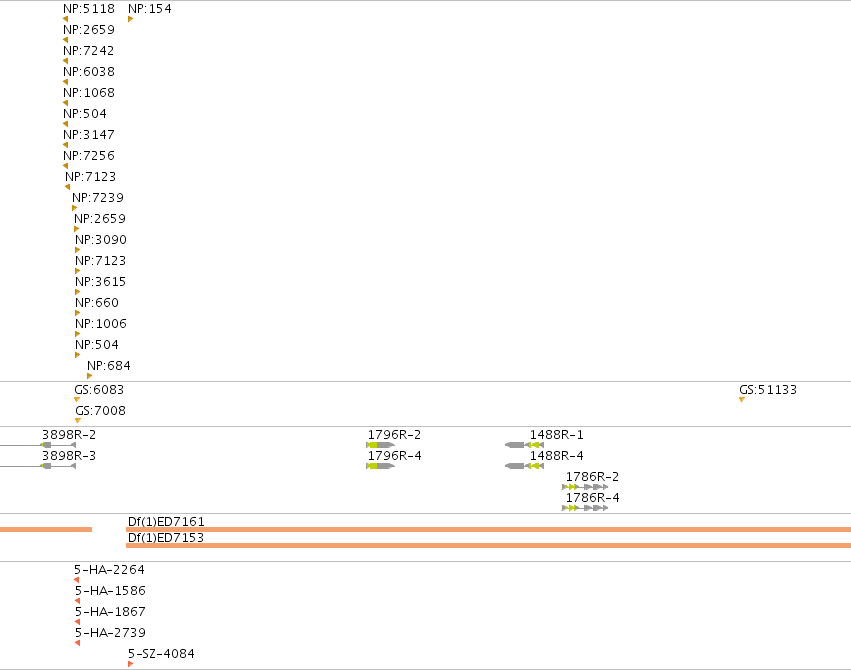The height and width of the screenshot is (670, 851).
Task: Click the NP:7123 label with right-pointing marker
Action: 100,260
